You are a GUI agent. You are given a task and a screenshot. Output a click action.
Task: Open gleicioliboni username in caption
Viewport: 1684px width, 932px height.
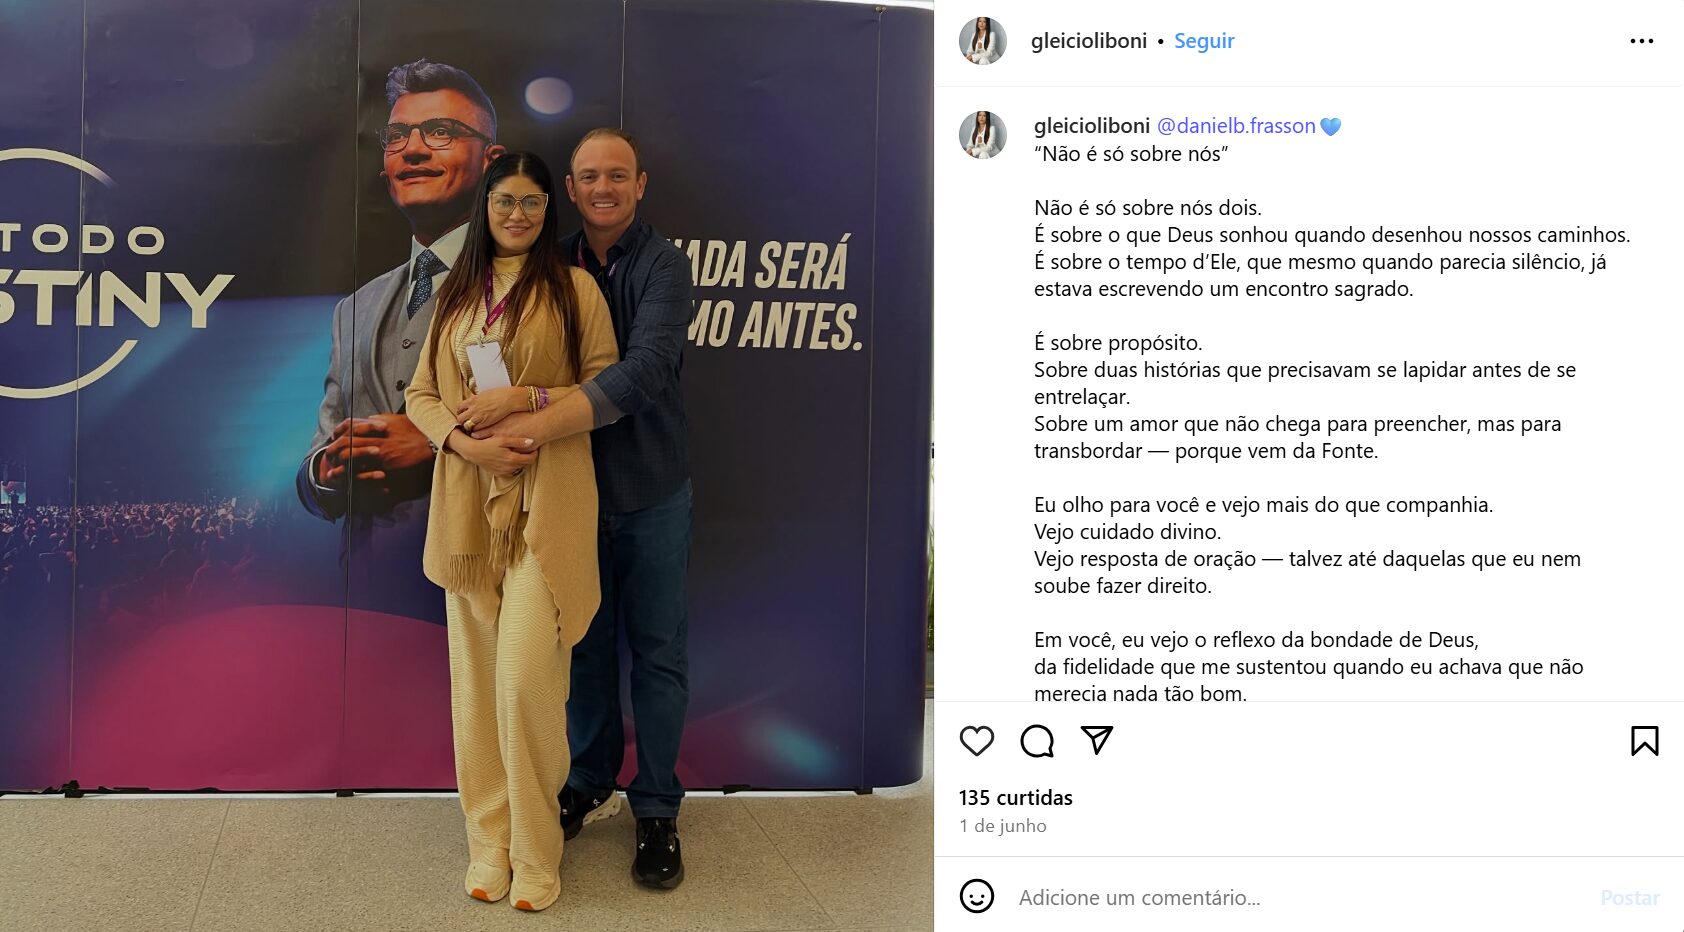pos(1092,126)
